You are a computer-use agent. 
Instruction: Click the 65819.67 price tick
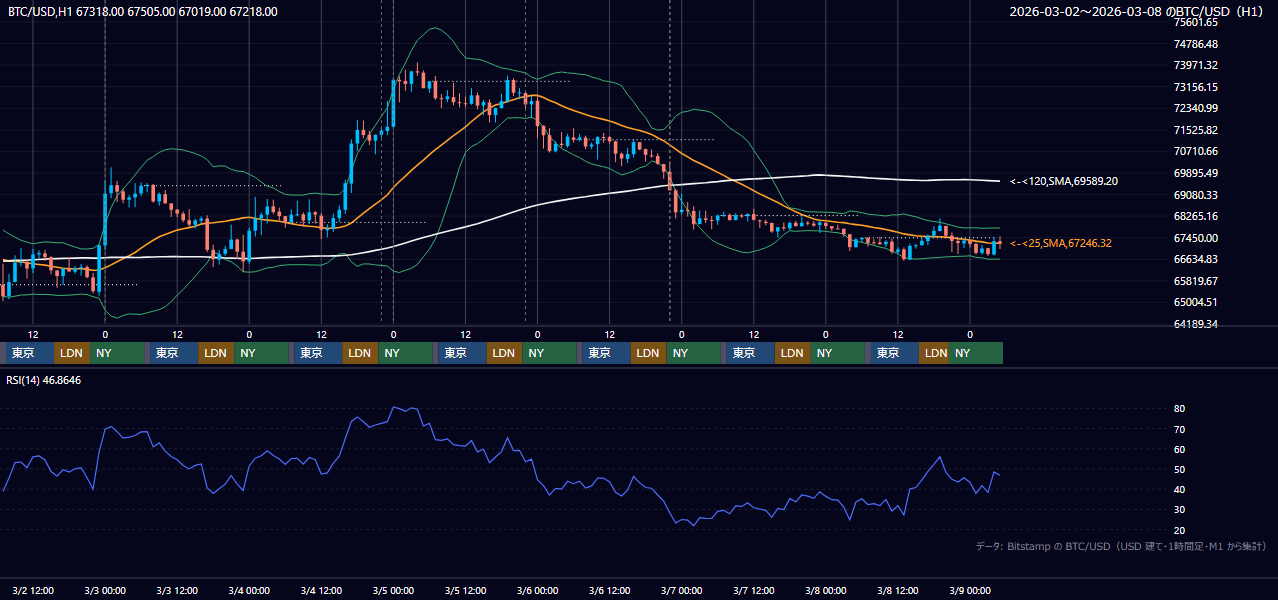coord(1196,281)
